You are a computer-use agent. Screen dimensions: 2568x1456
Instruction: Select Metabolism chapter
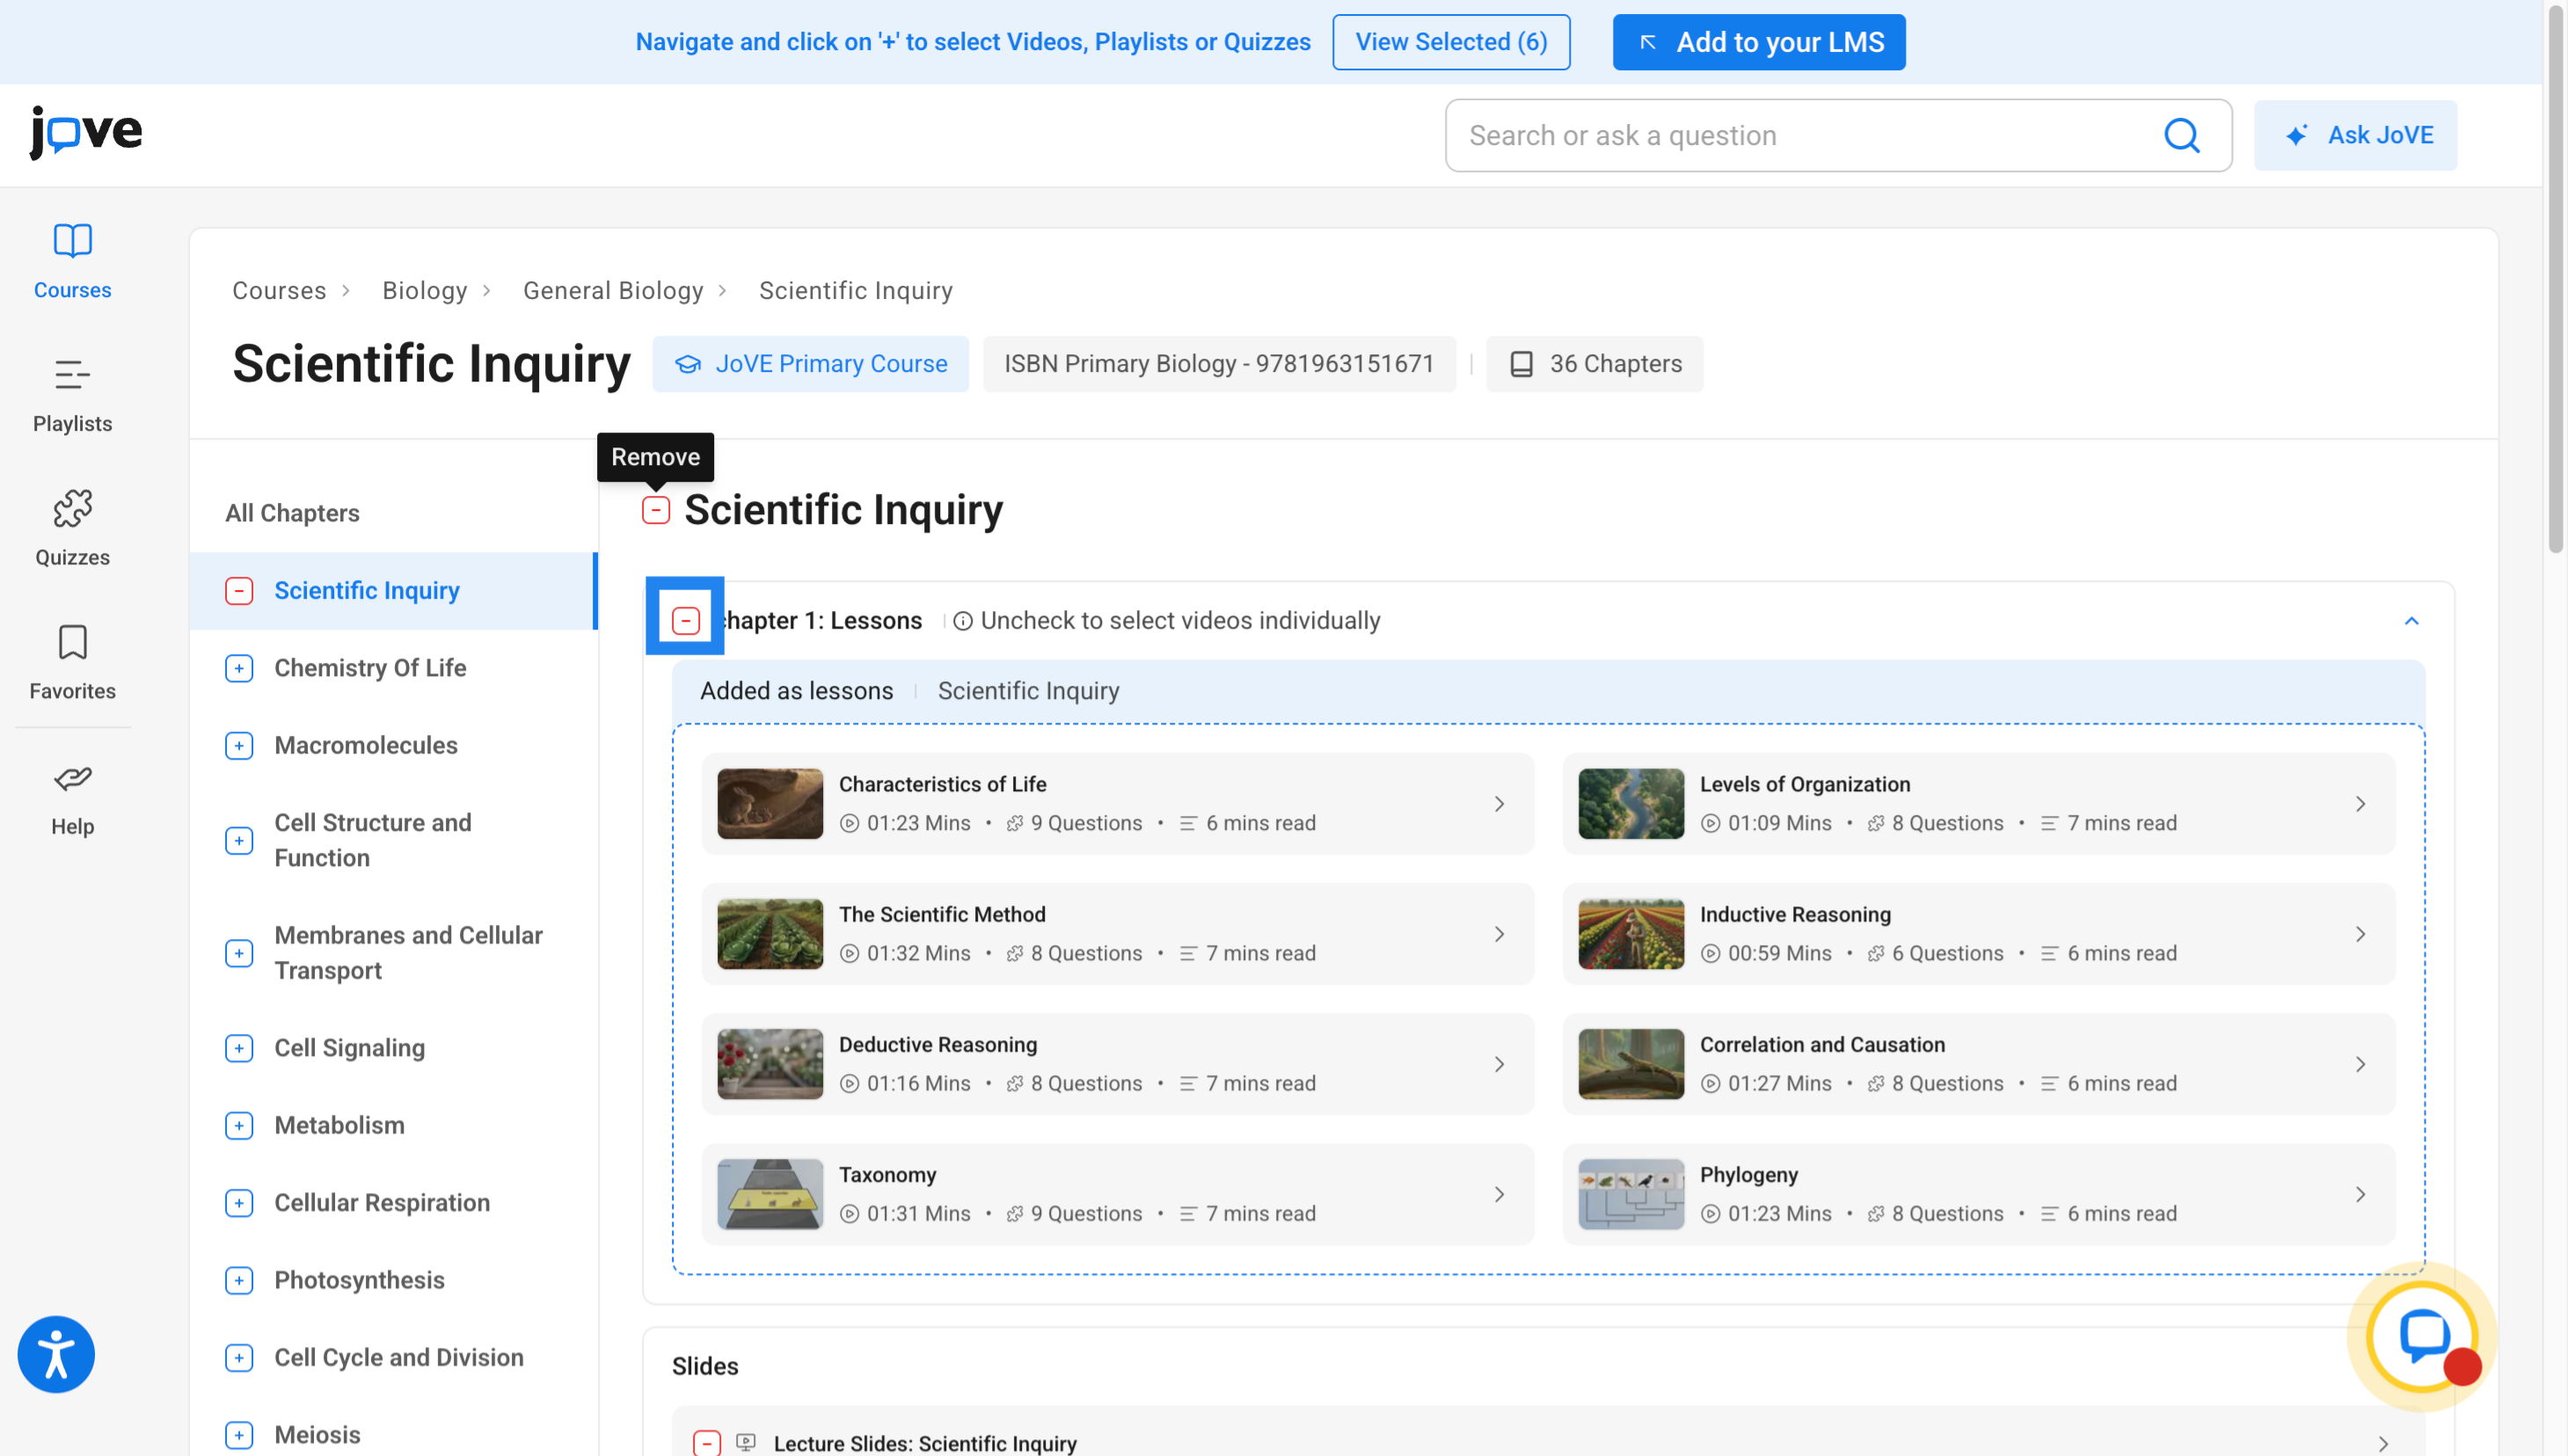(339, 1126)
